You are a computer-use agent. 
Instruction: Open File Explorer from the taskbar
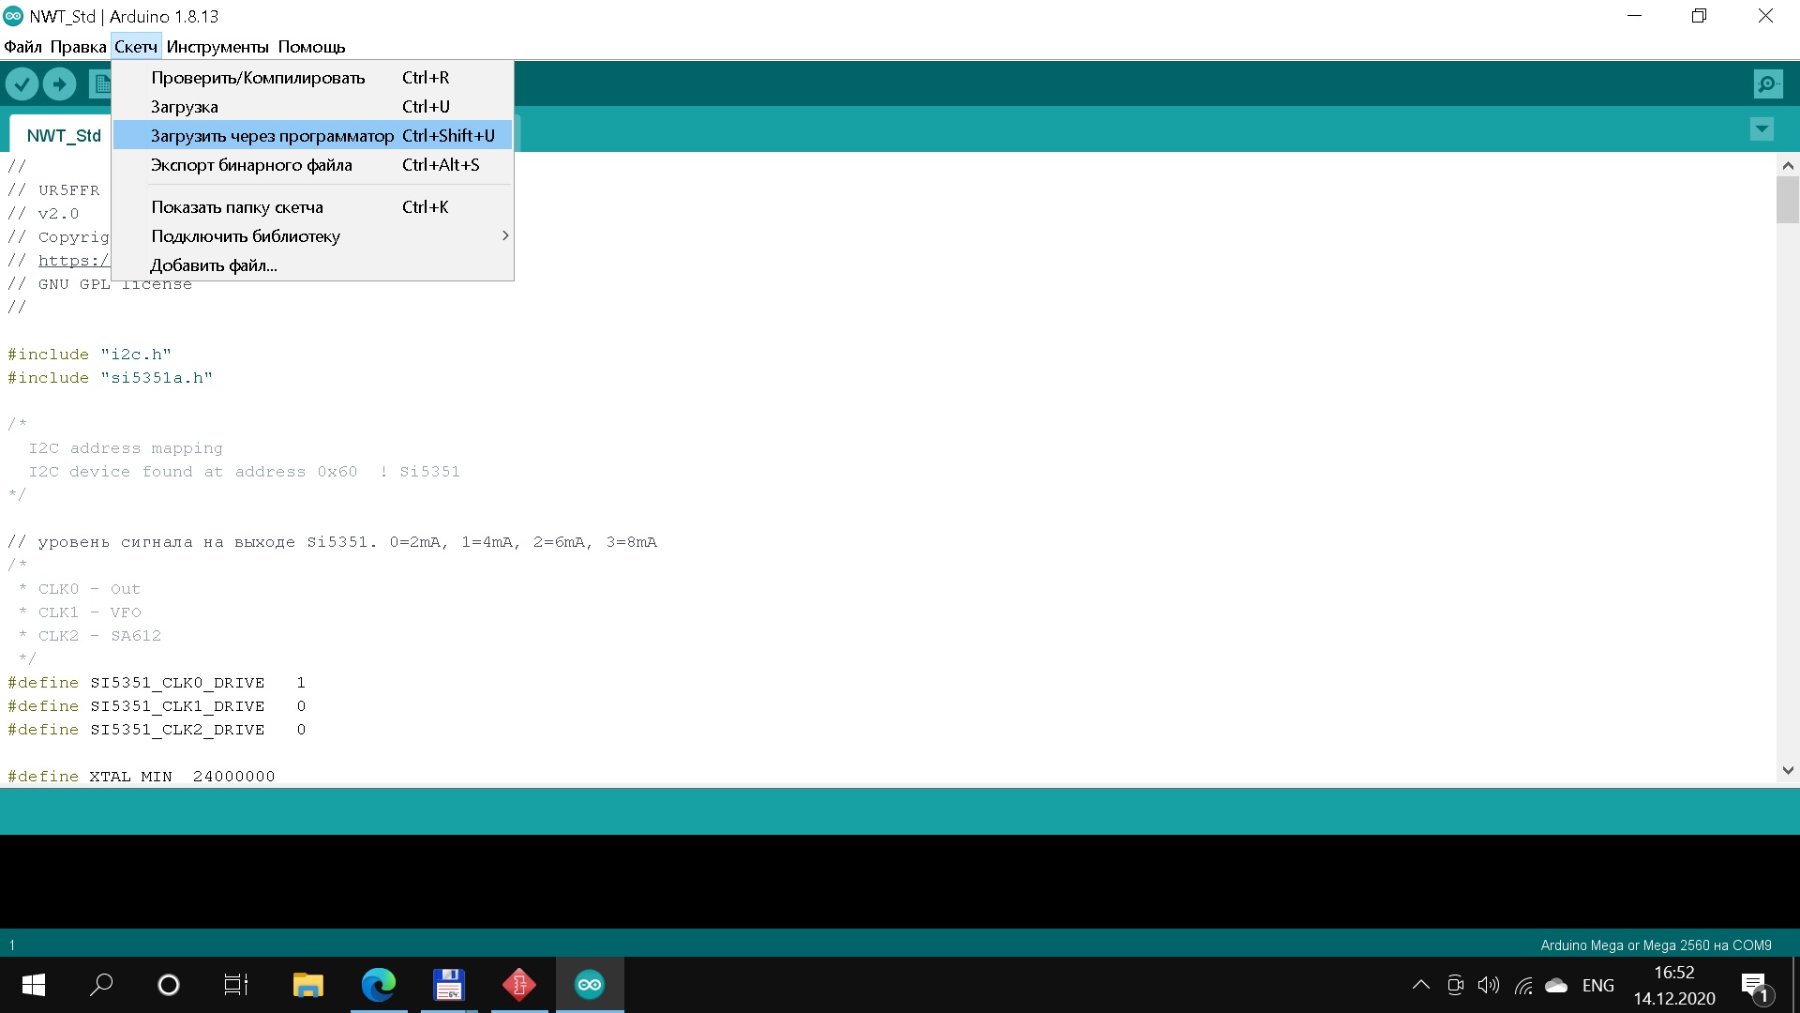308,985
